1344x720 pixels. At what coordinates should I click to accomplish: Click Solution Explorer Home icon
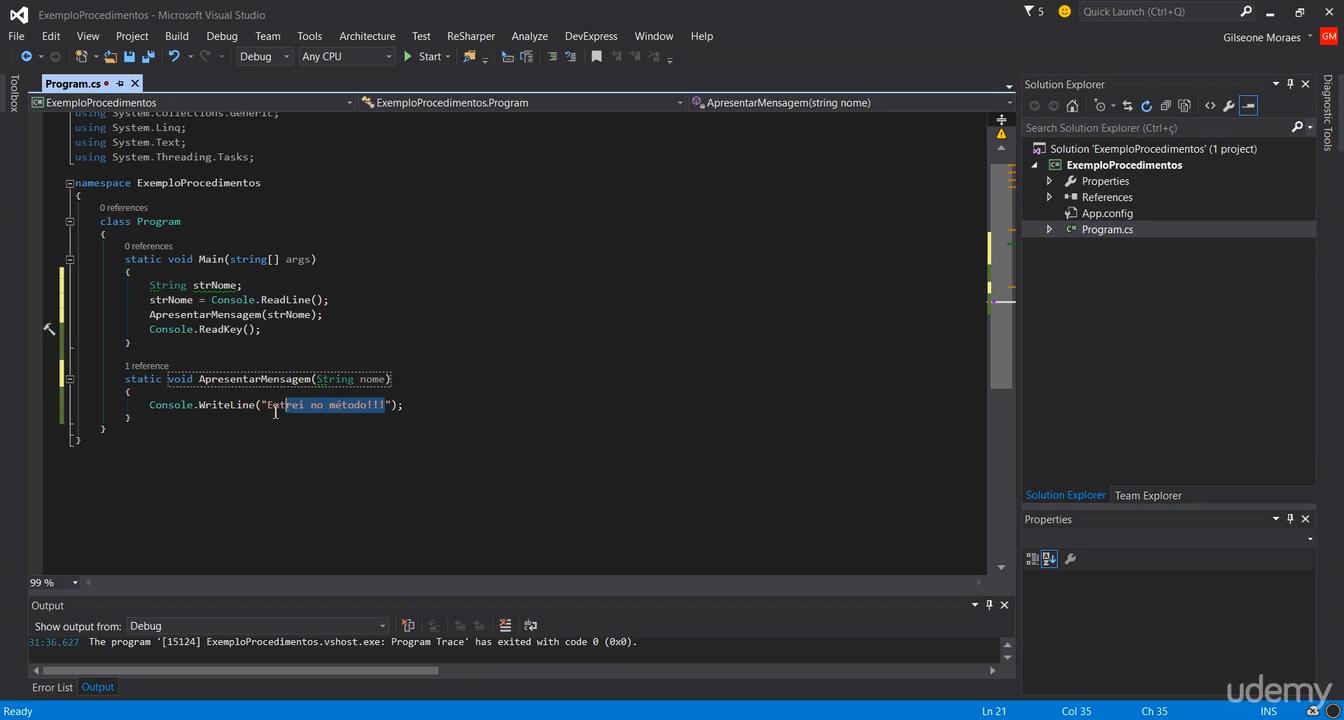(1072, 106)
